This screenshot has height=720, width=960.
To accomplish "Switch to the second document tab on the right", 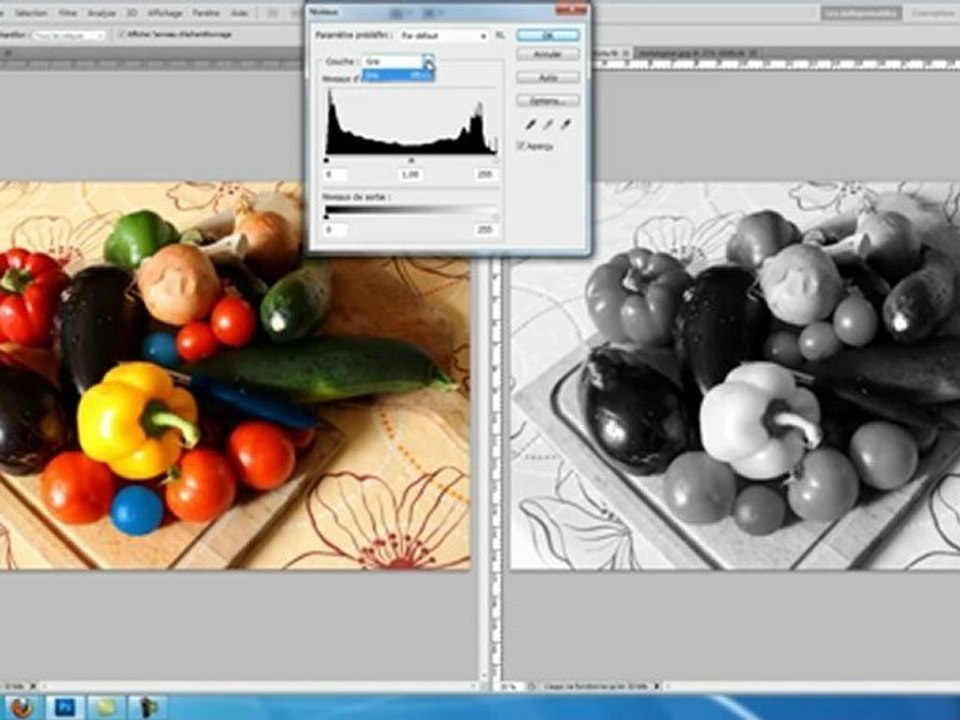I will click(x=696, y=54).
